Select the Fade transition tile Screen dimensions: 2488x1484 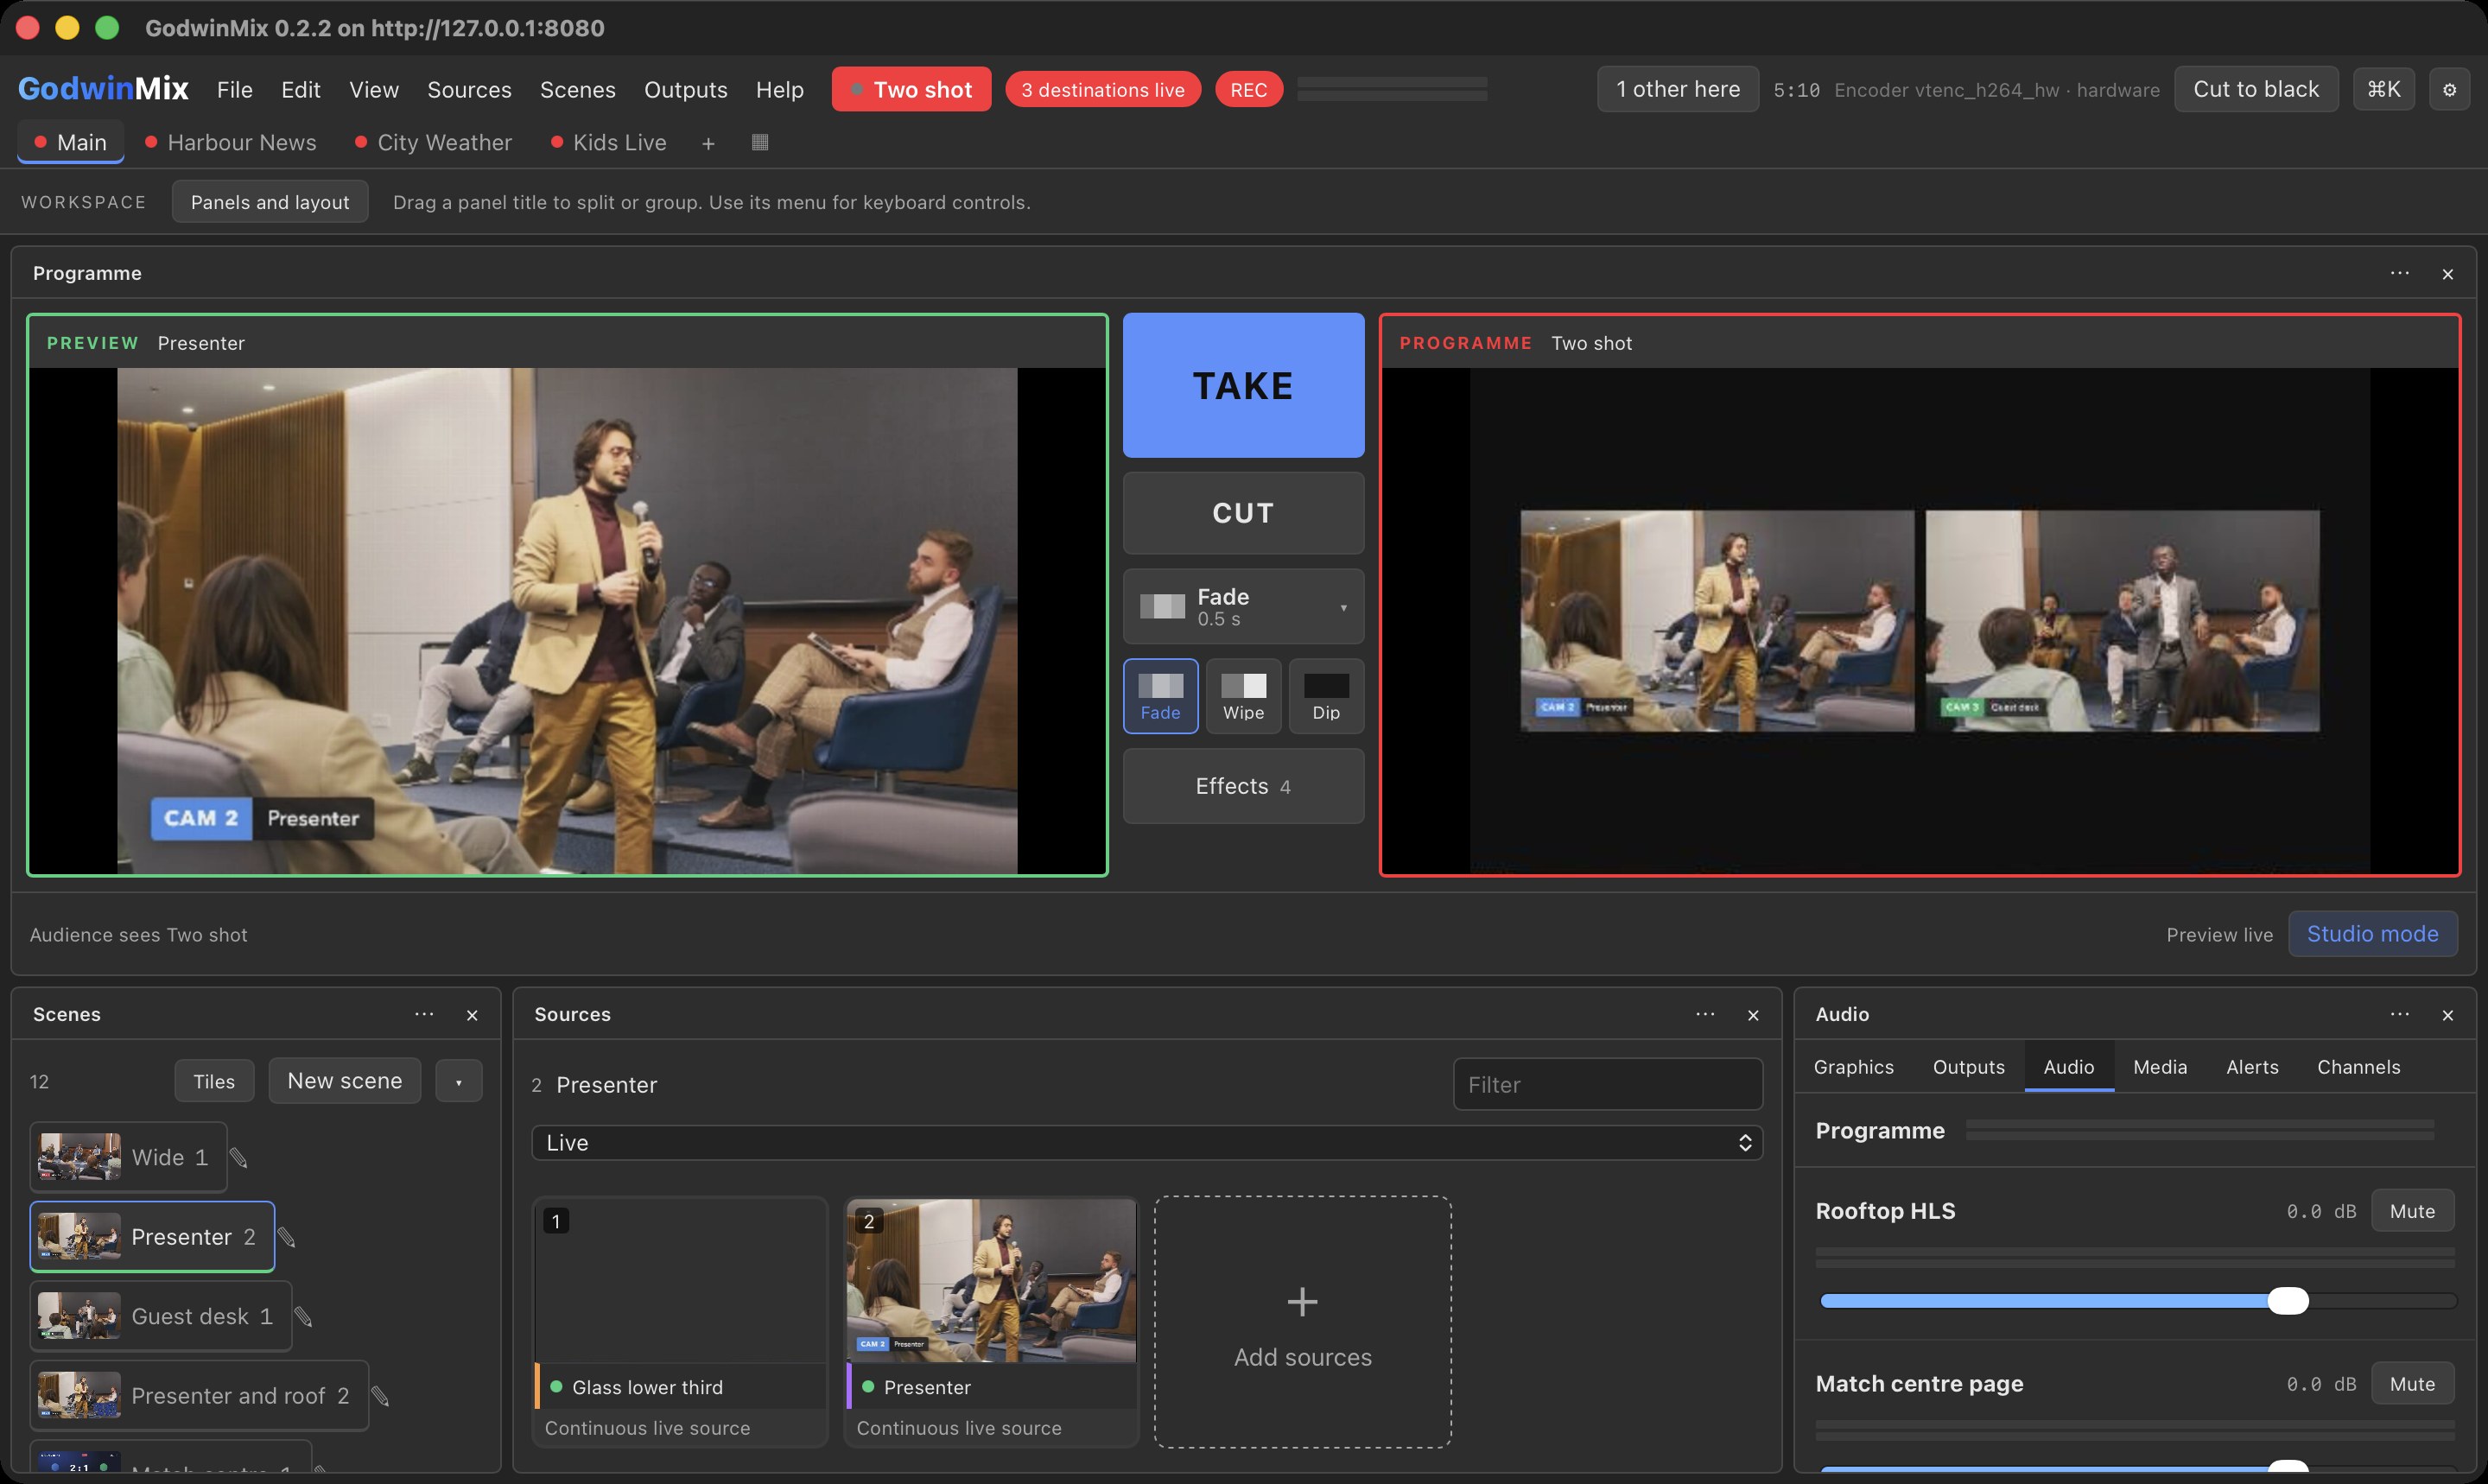[x=1160, y=696]
